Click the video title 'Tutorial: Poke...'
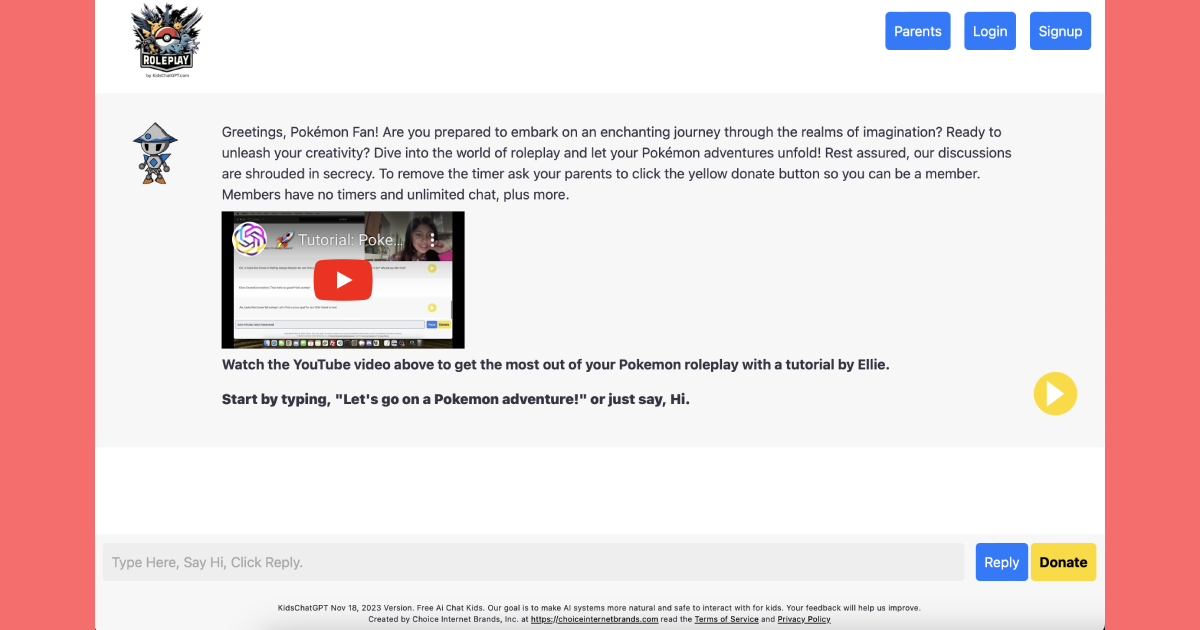Image resolution: width=1200 pixels, height=630 pixels. 340,240
